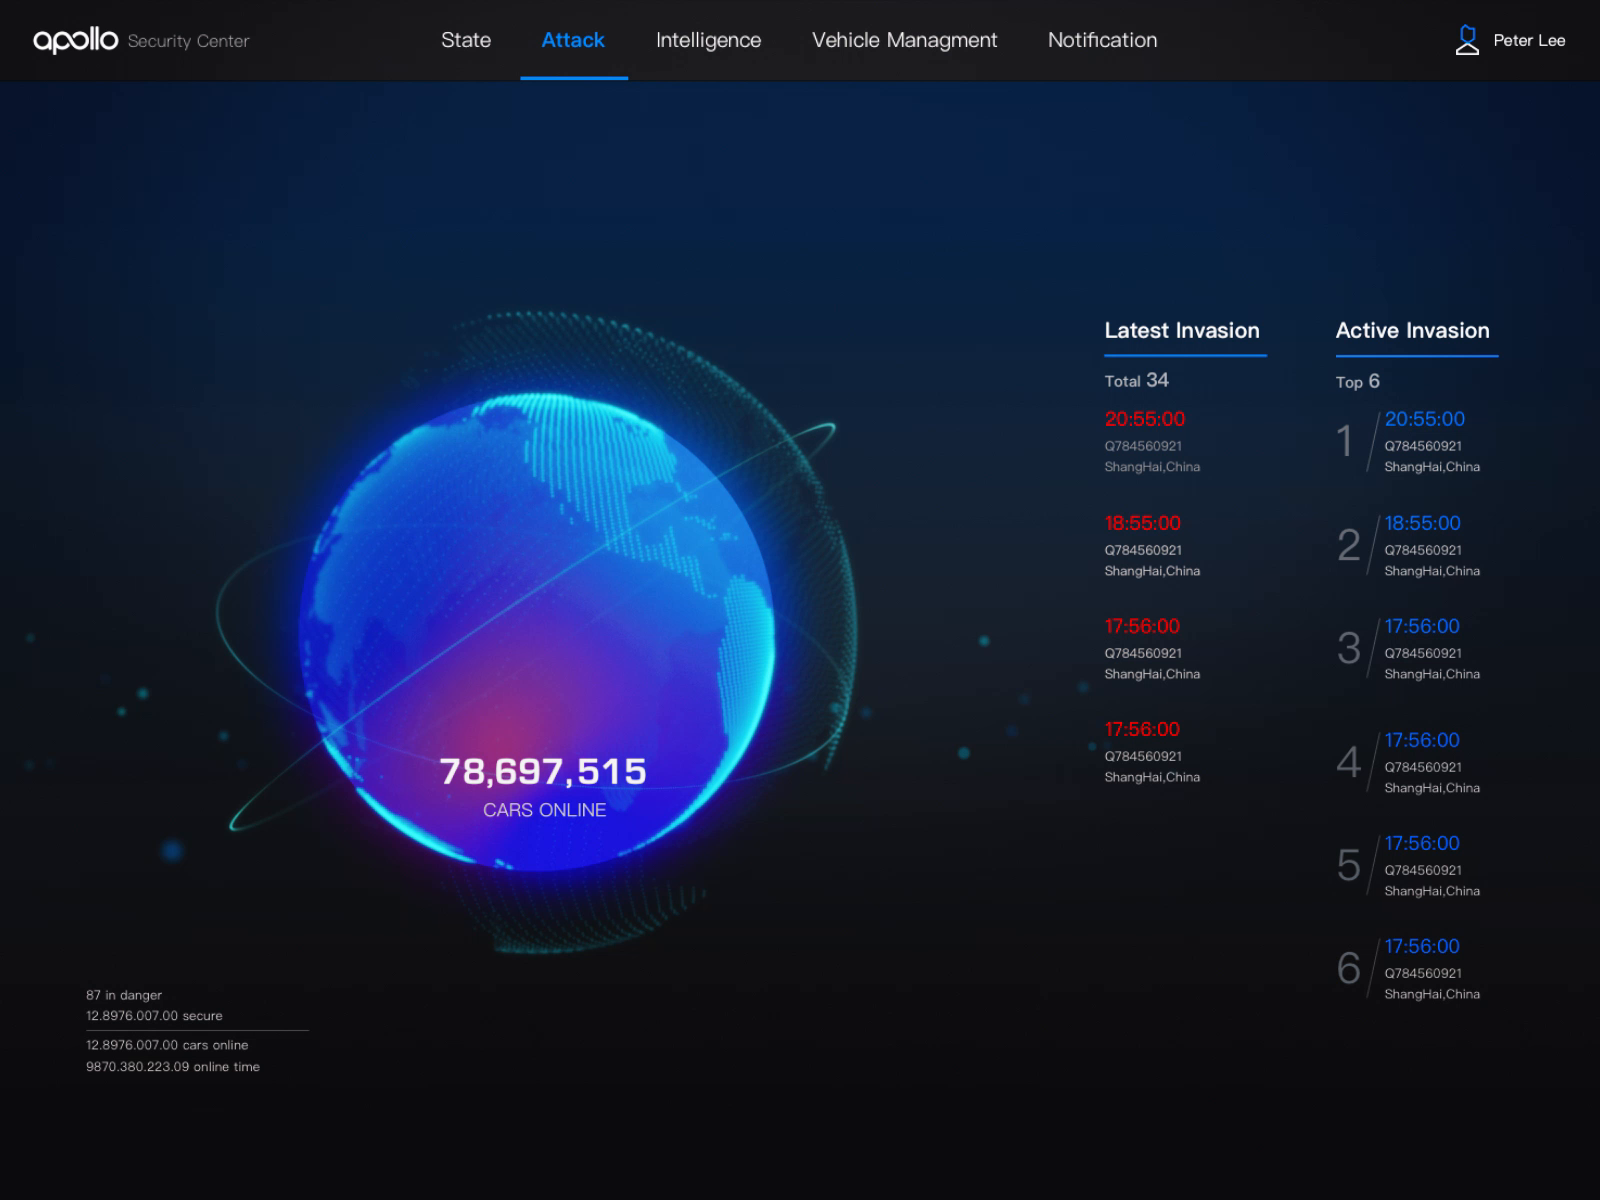Screen dimensions: 1600x1200
Task: Click the Security Center title text
Action: tap(189, 41)
